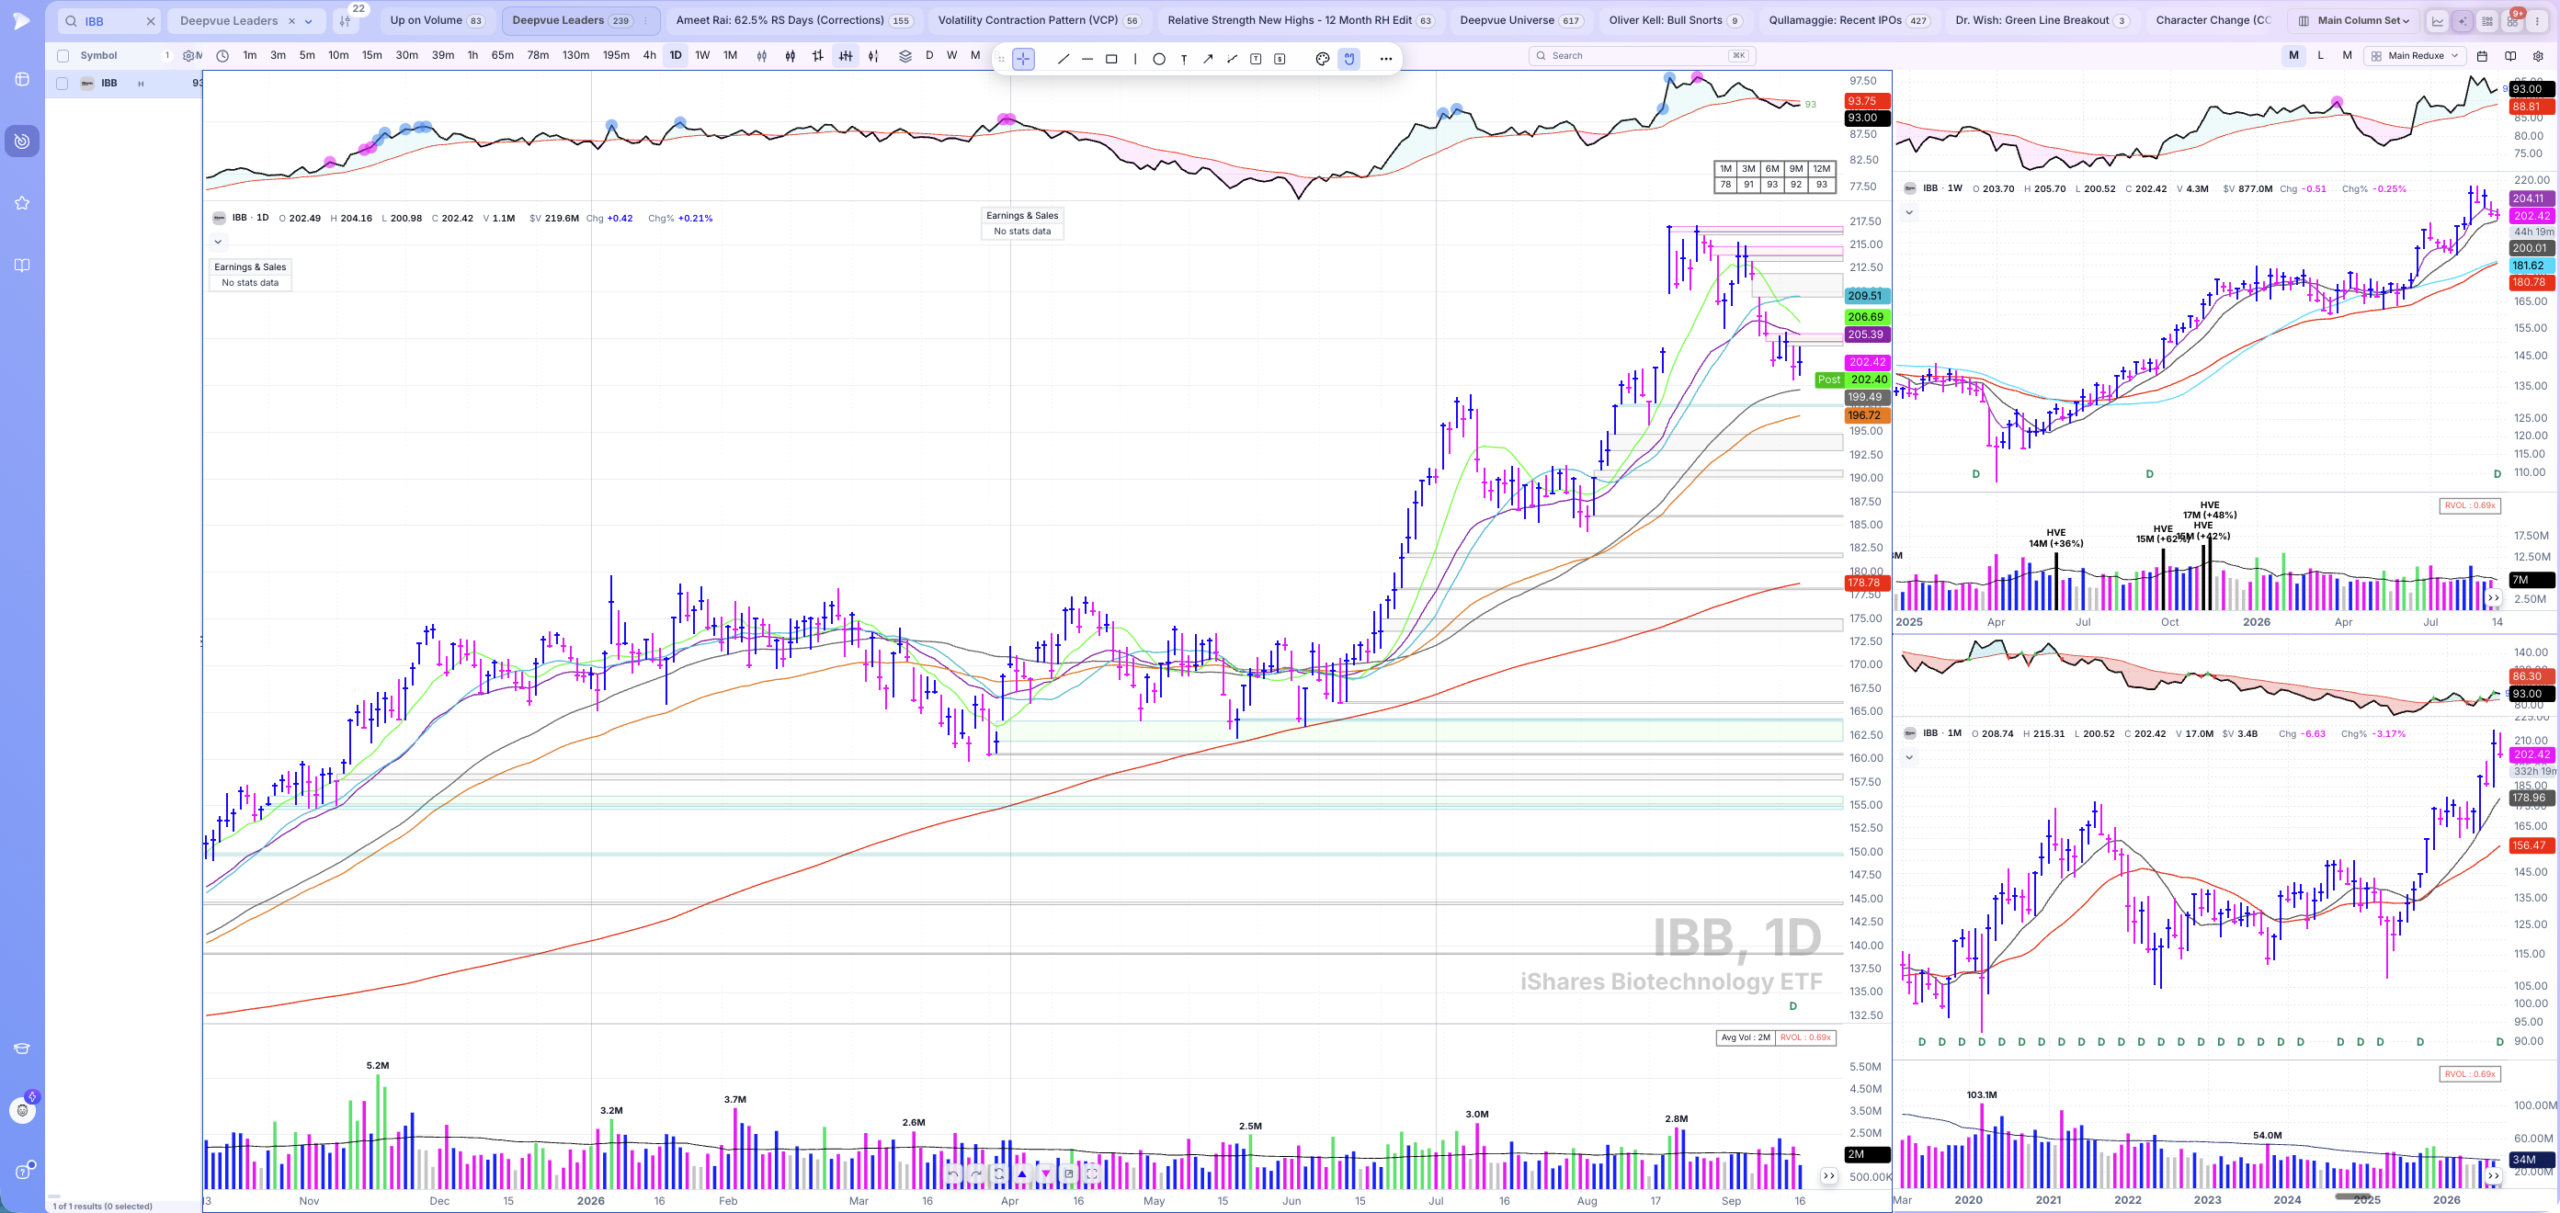Open the calendar icon in right toolbar
The height and width of the screenshot is (1213, 2560).
(x=2482, y=56)
